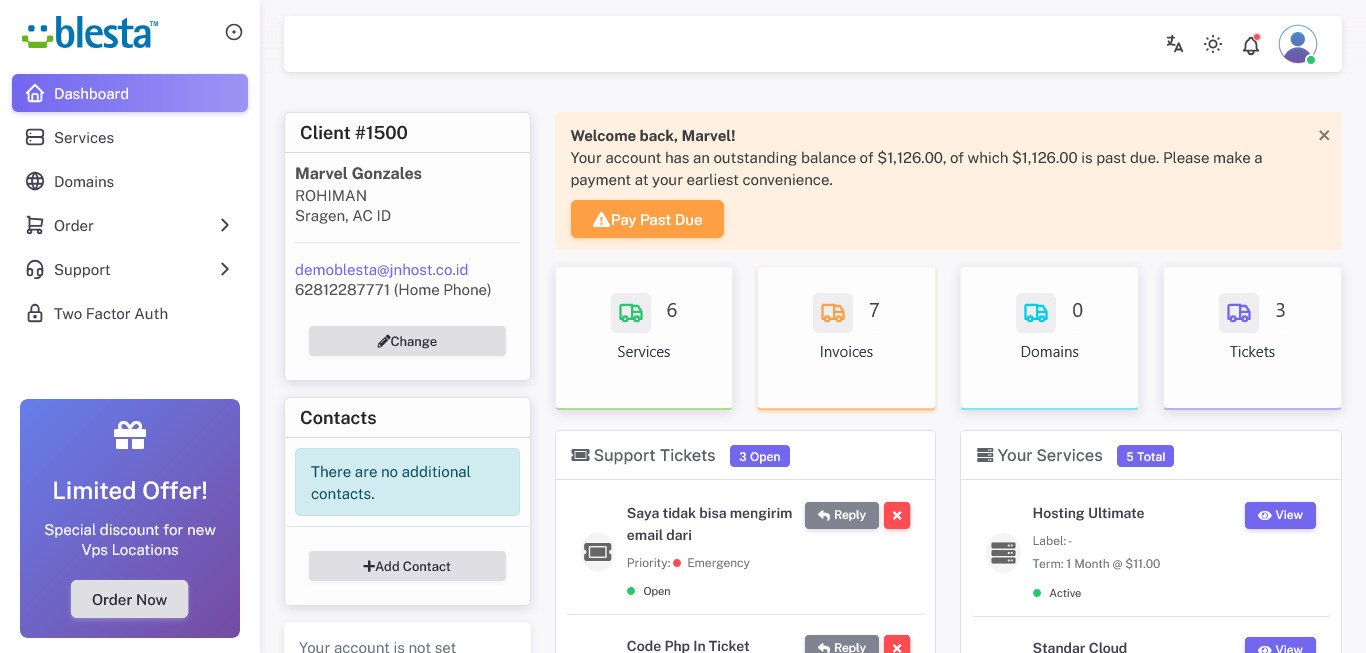1366x653 pixels.
Task: Go to Domains in sidebar
Action: coord(84,182)
